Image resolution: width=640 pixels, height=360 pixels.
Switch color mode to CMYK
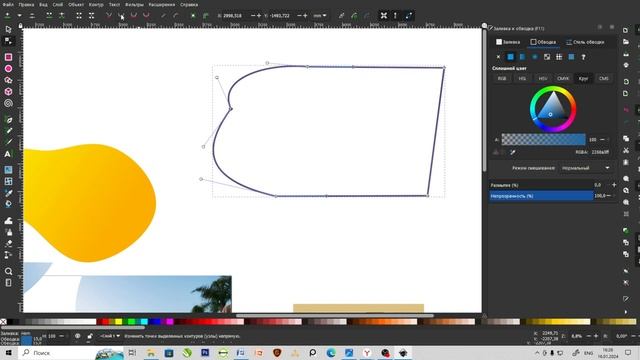coord(563,78)
